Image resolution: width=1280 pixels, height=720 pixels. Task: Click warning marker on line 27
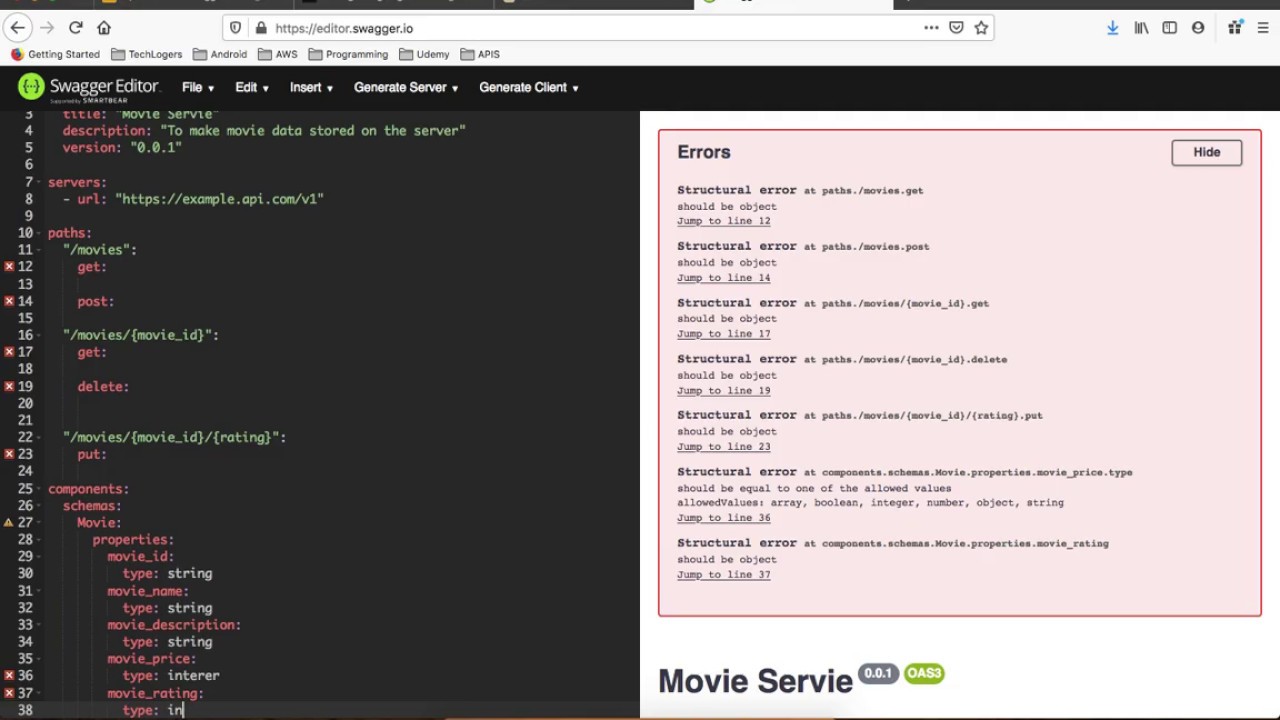(9, 522)
